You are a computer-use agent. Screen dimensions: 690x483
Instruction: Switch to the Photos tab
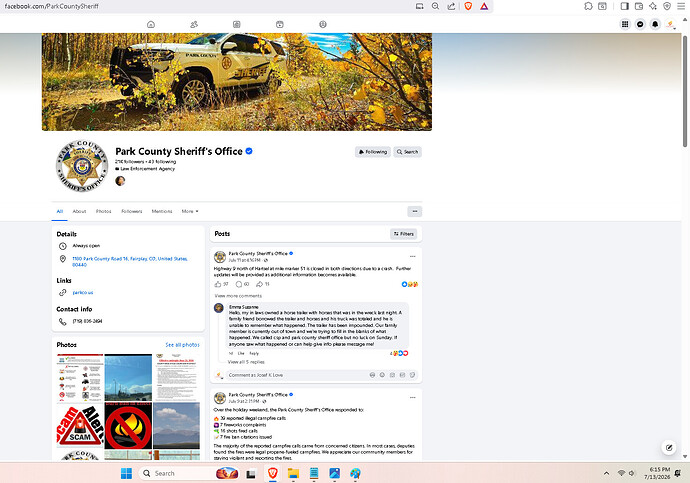tap(103, 211)
